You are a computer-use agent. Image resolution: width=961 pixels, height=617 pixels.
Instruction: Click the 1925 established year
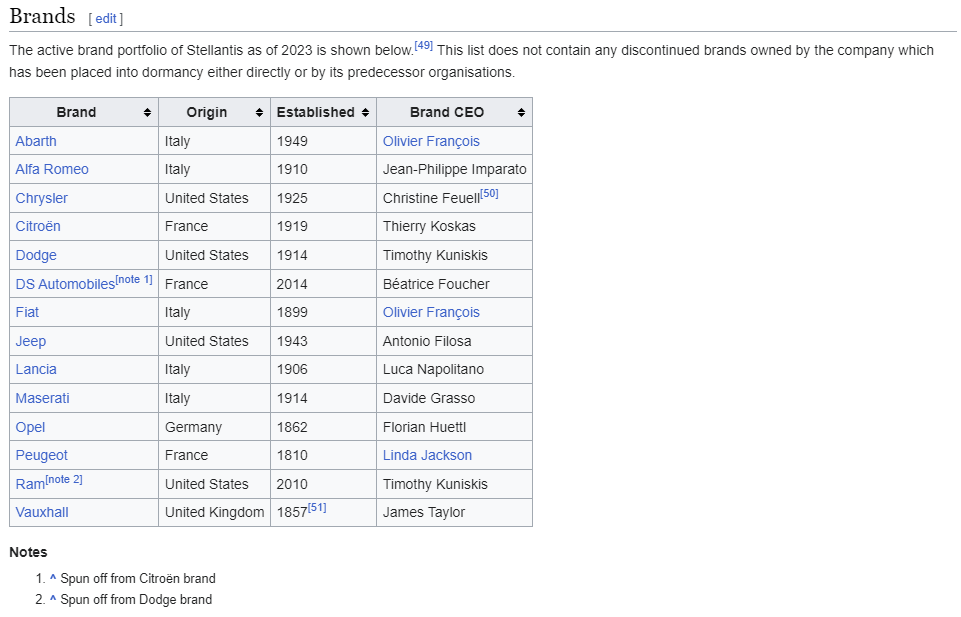(x=292, y=198)
